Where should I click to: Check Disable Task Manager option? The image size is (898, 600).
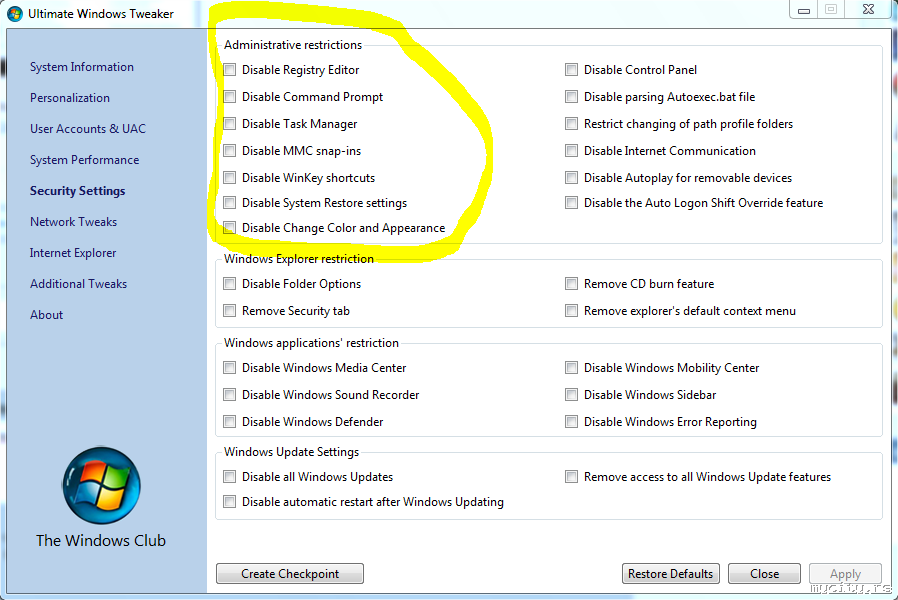point(230,124)
